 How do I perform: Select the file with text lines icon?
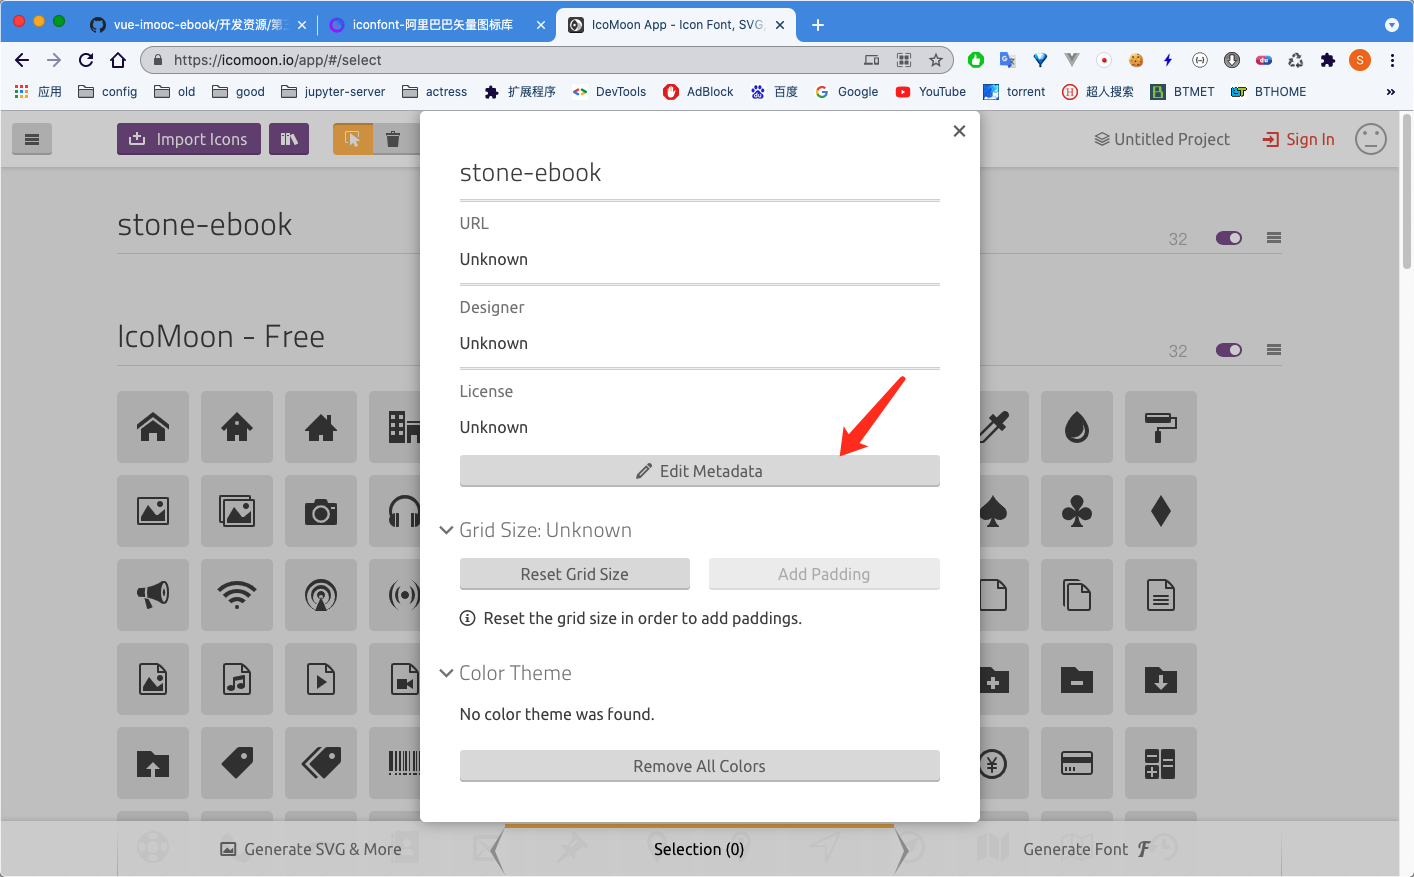tap(1161, 595)
